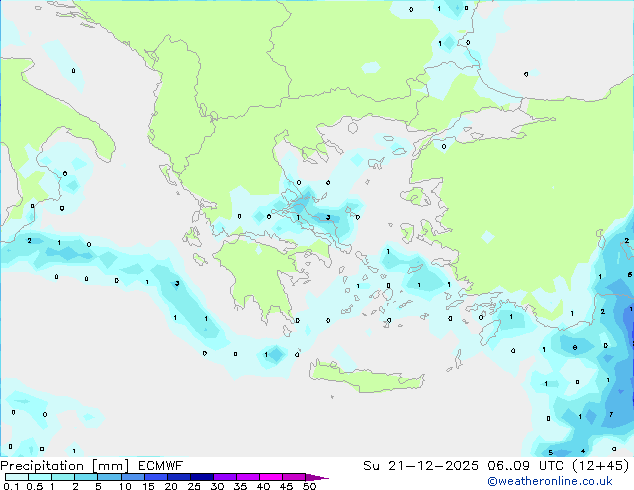The image size is (634, 490).
Task: Click the '(12+45)' forecast run text
Action: [601, 466]
